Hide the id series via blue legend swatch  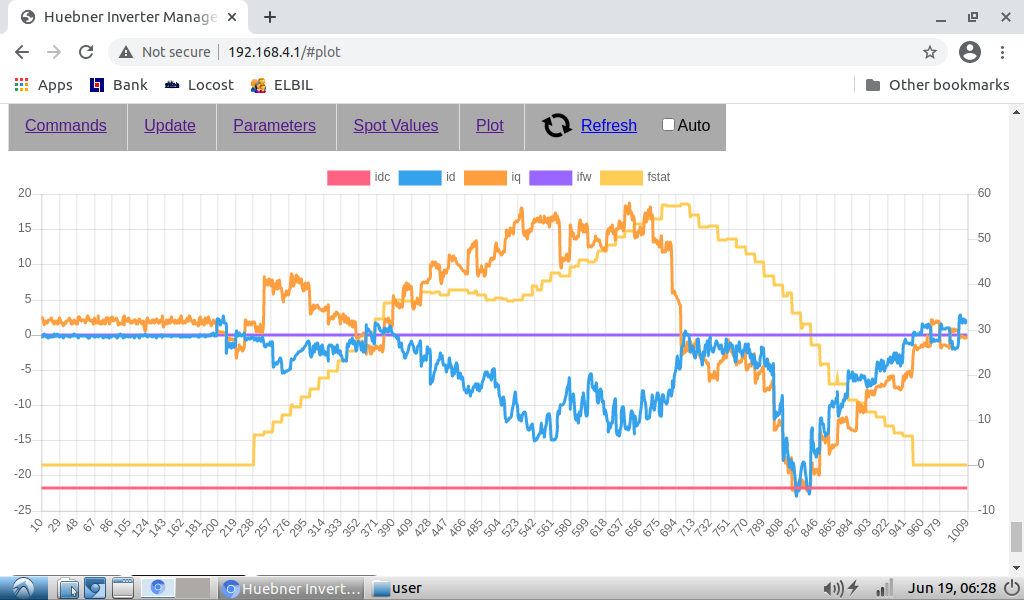(419, 177)
